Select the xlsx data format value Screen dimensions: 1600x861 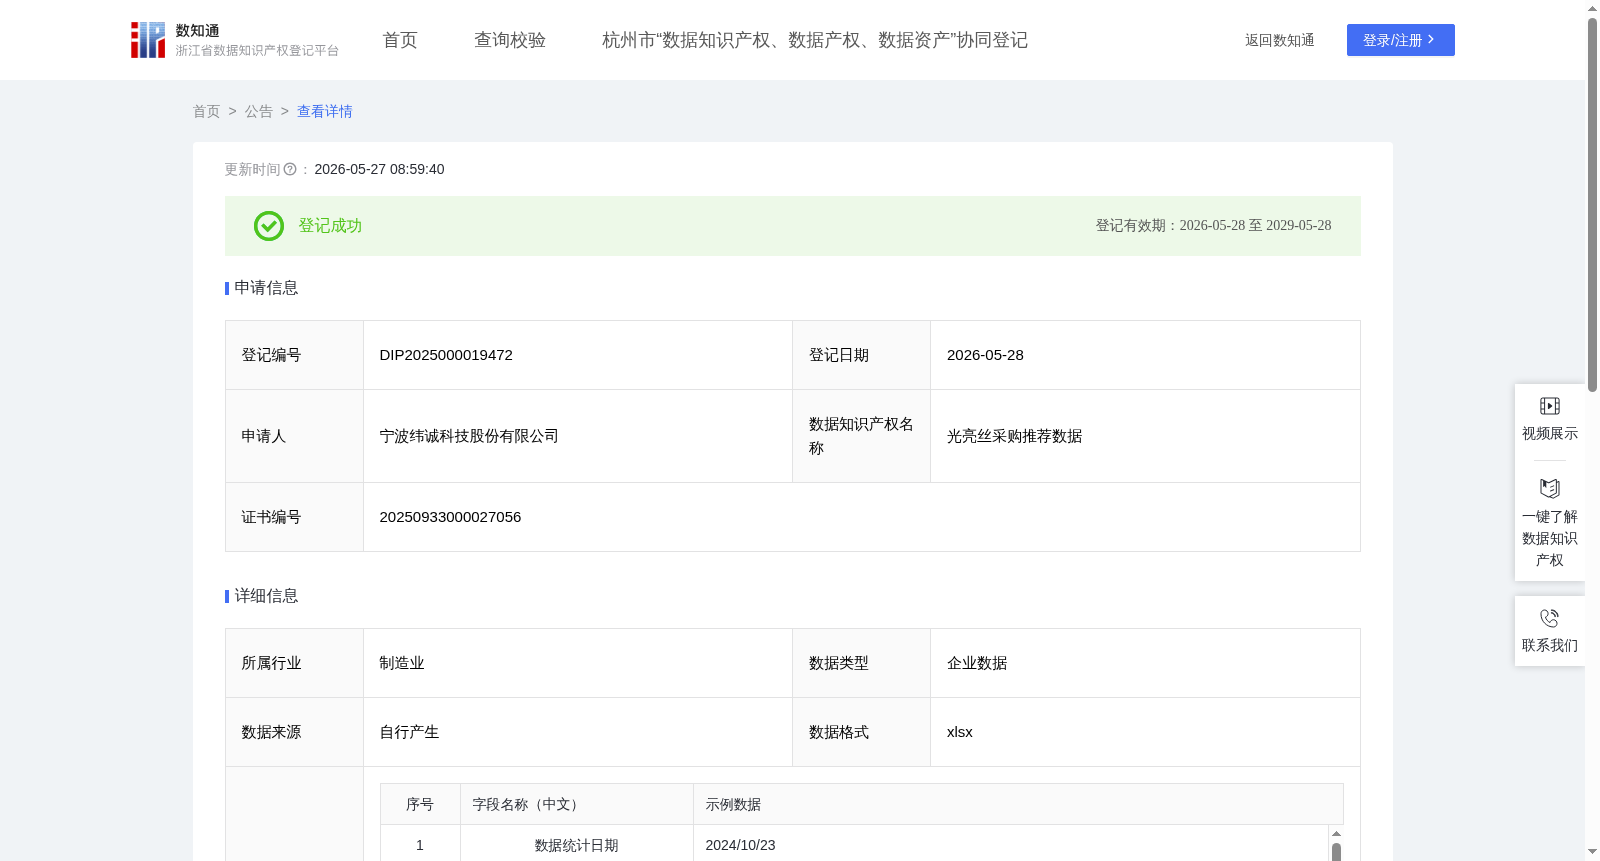(x=960, y=732)
